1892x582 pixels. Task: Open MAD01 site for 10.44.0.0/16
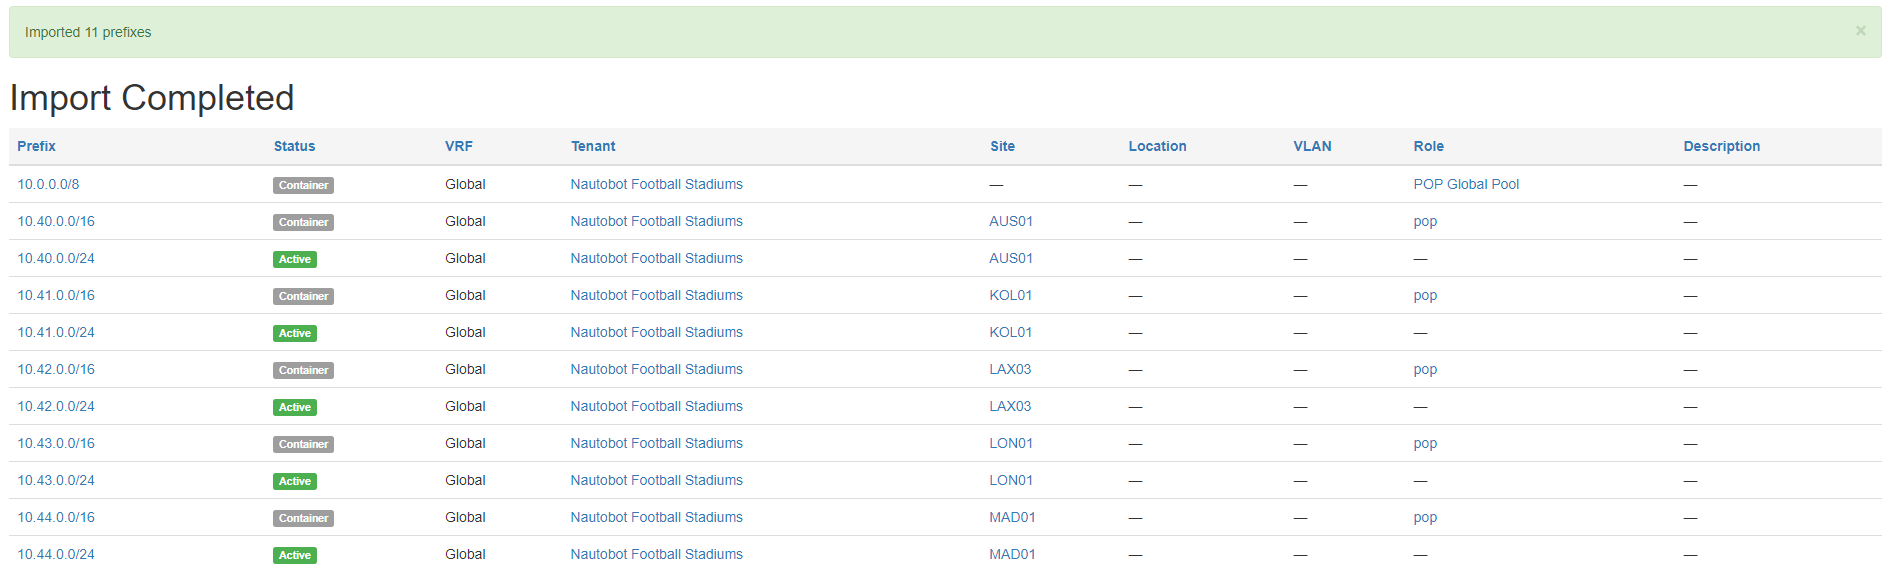[1012, 517]
